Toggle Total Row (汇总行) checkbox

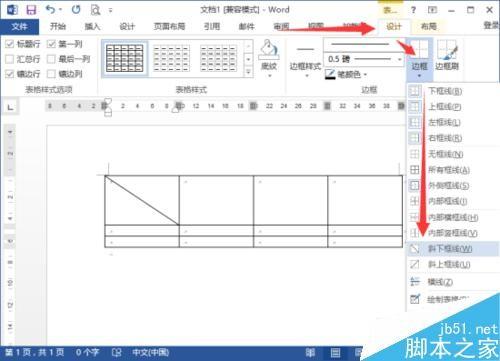coord(10,59)
